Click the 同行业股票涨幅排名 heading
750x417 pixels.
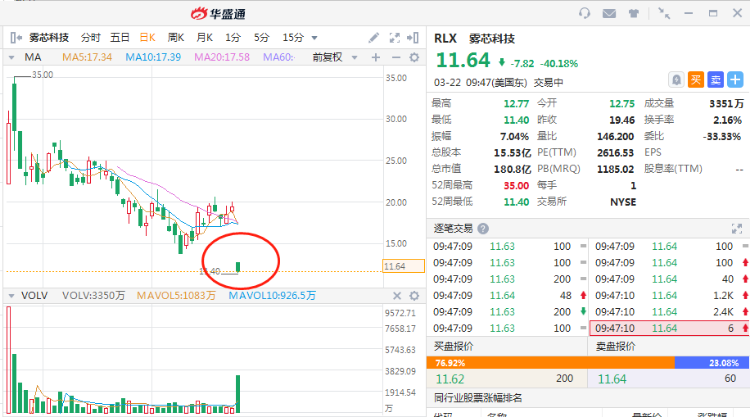[x=478, y=397]
